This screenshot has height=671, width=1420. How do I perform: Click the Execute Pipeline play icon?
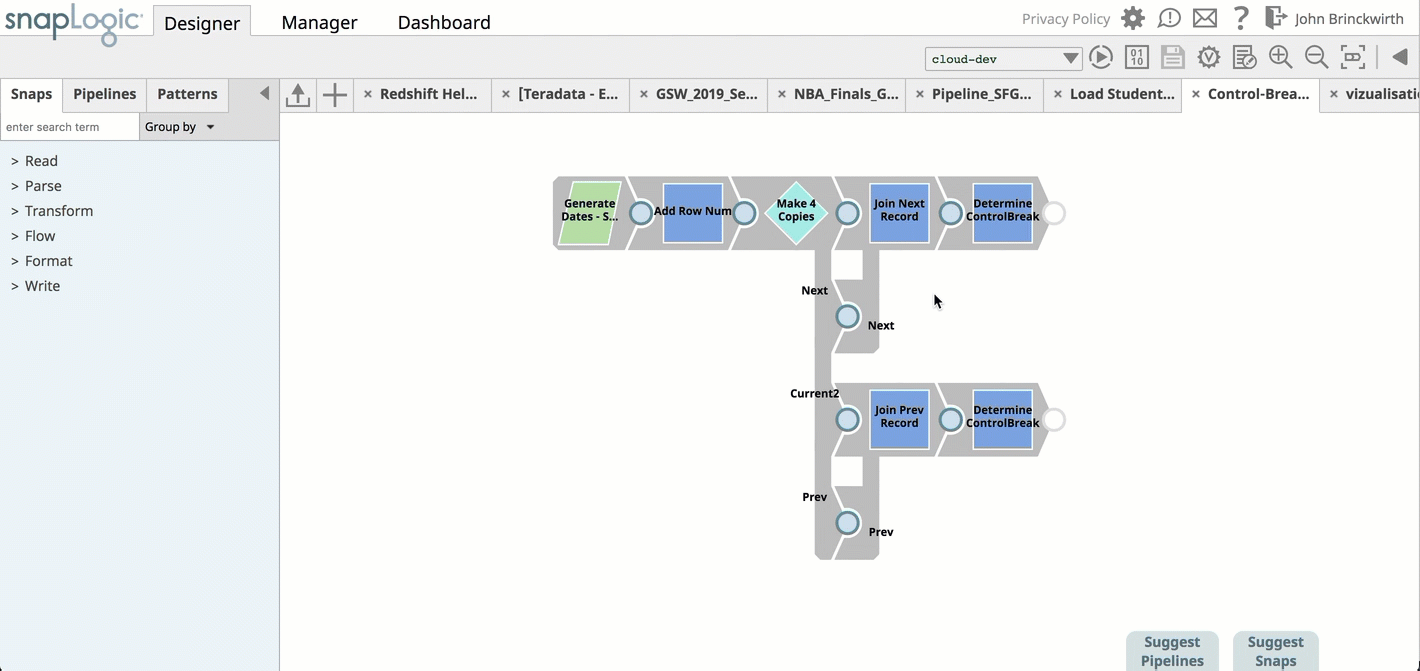point(1101,58)
